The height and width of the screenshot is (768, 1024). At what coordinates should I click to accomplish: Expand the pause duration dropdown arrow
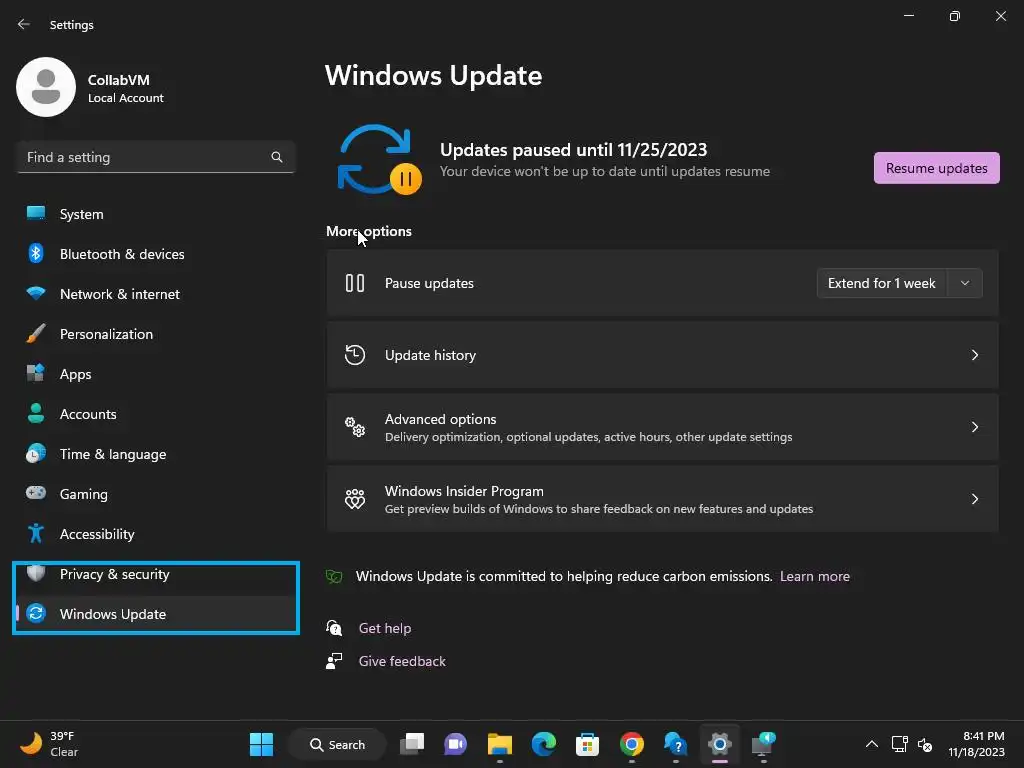(965, 283)
